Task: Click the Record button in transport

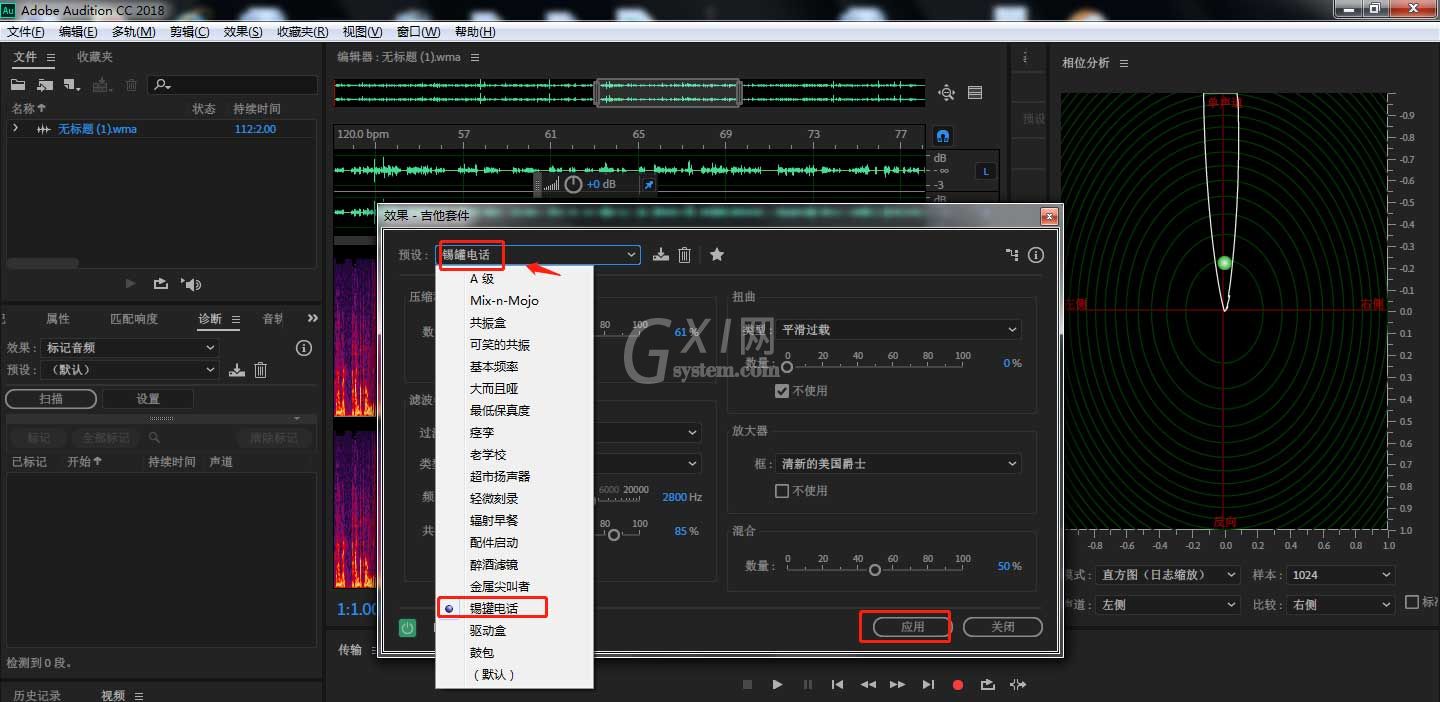Action: (x=958, y=685)
